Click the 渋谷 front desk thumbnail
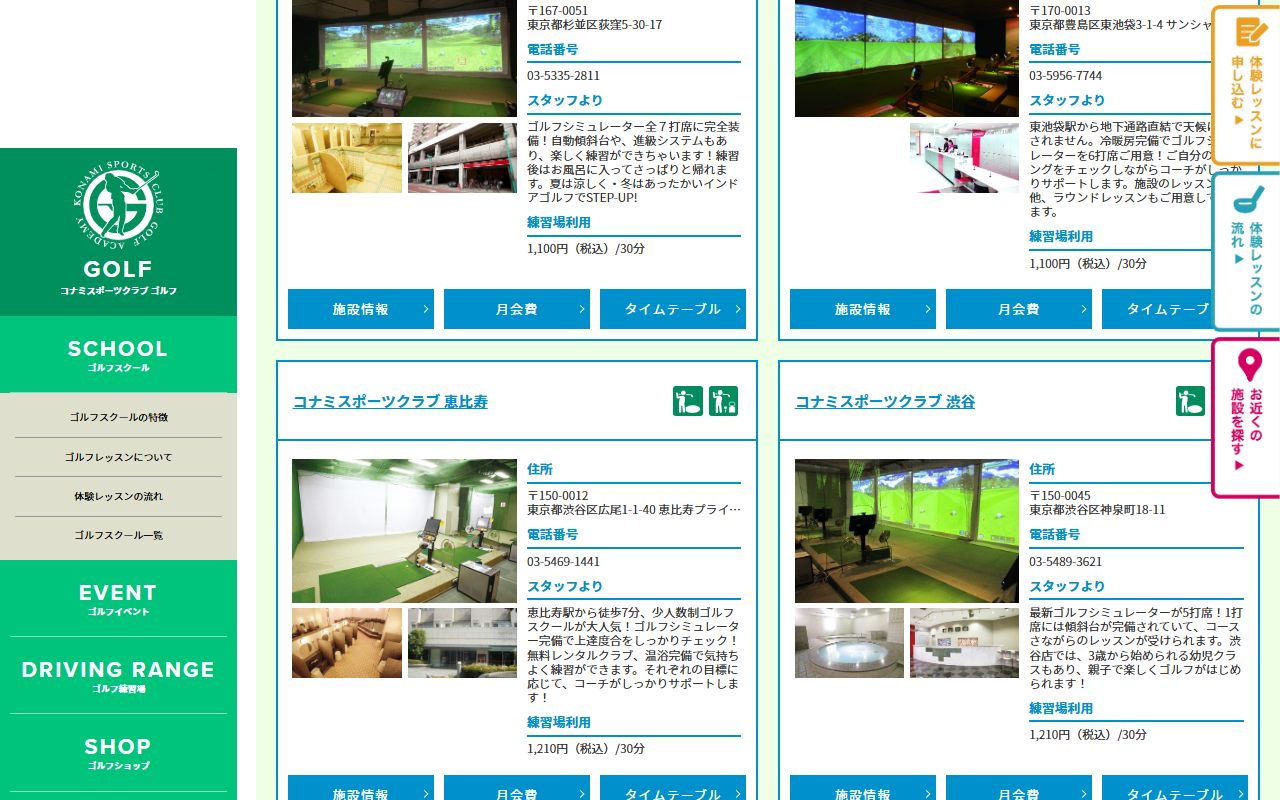Image resolution: width=1280 pixels, height=800 pixels. coord(964,643)
